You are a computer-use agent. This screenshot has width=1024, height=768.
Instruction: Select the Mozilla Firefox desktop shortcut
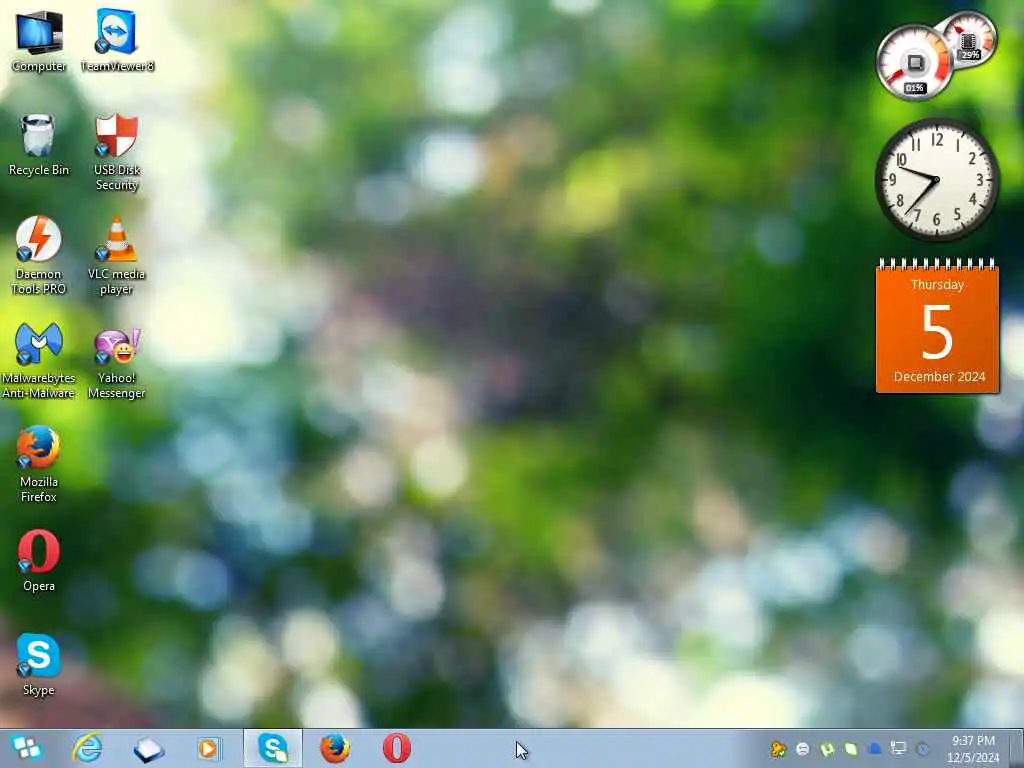coord(39,464)
